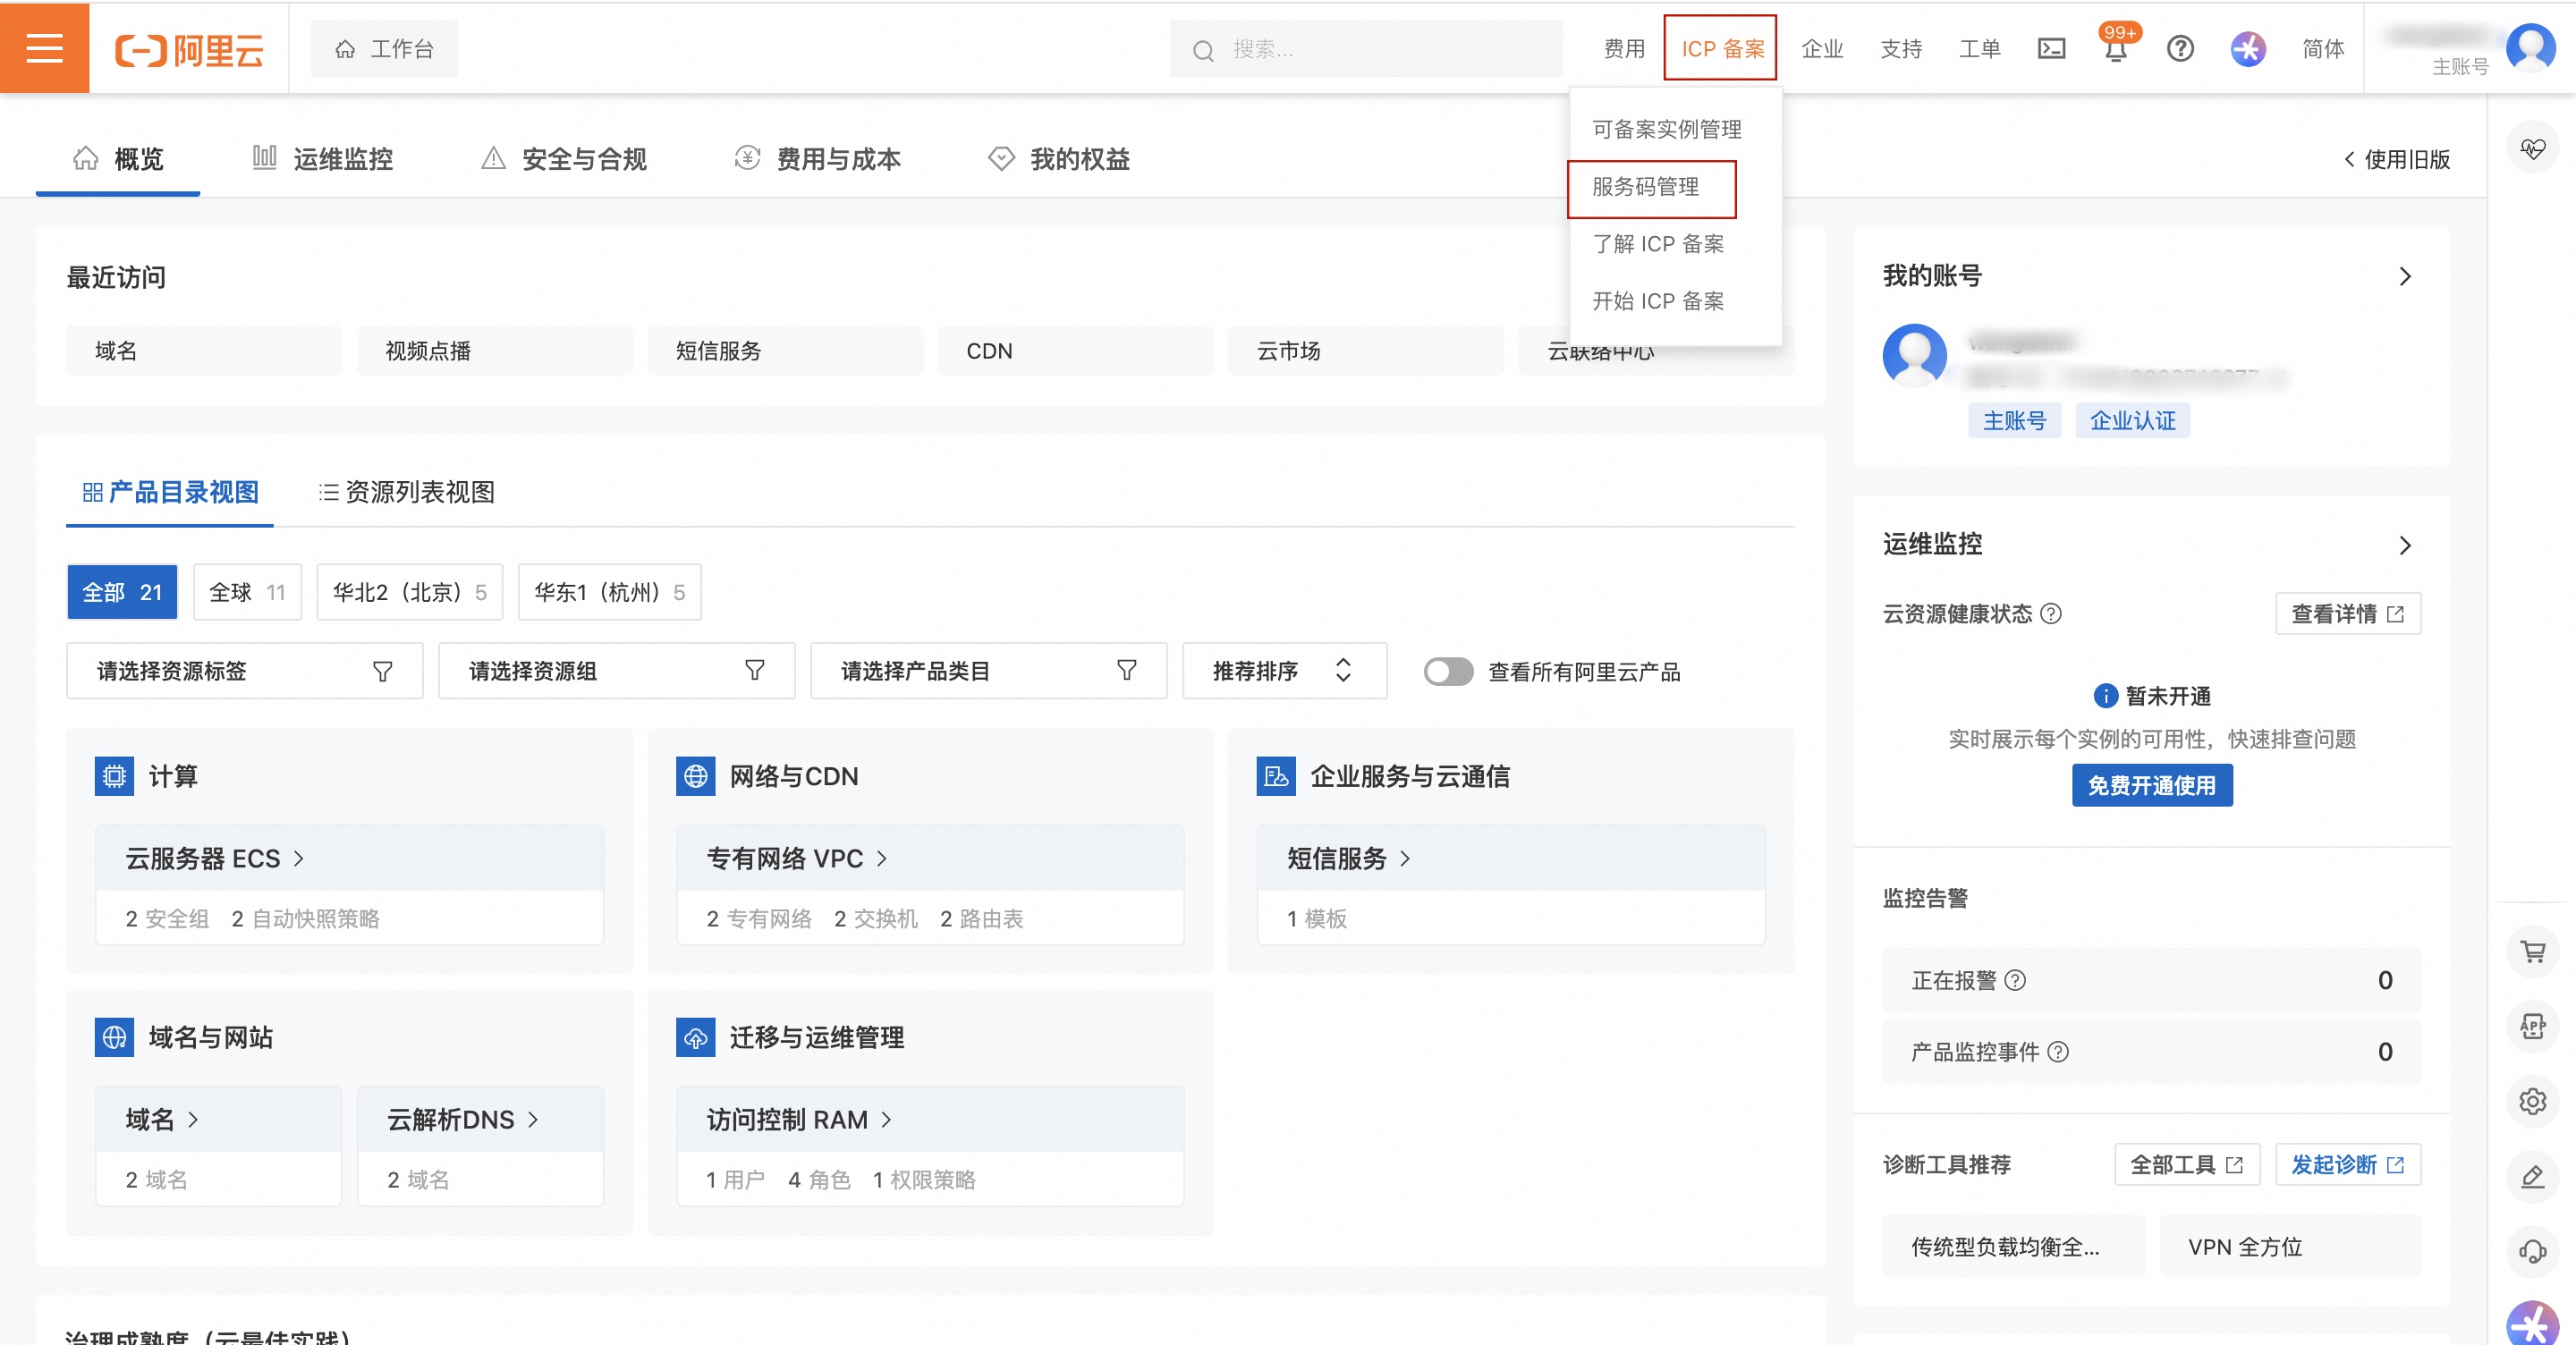Click floating assistant icon at bottom right
Screen dimensions: 2576x1345
[x=2532, y=1324]
